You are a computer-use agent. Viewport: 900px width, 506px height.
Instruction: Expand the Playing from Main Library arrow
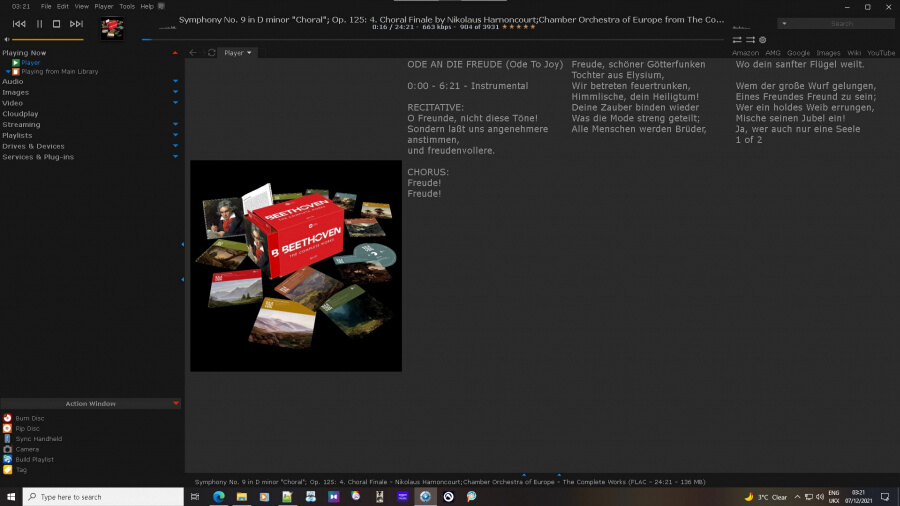click(x=8, y=72)
